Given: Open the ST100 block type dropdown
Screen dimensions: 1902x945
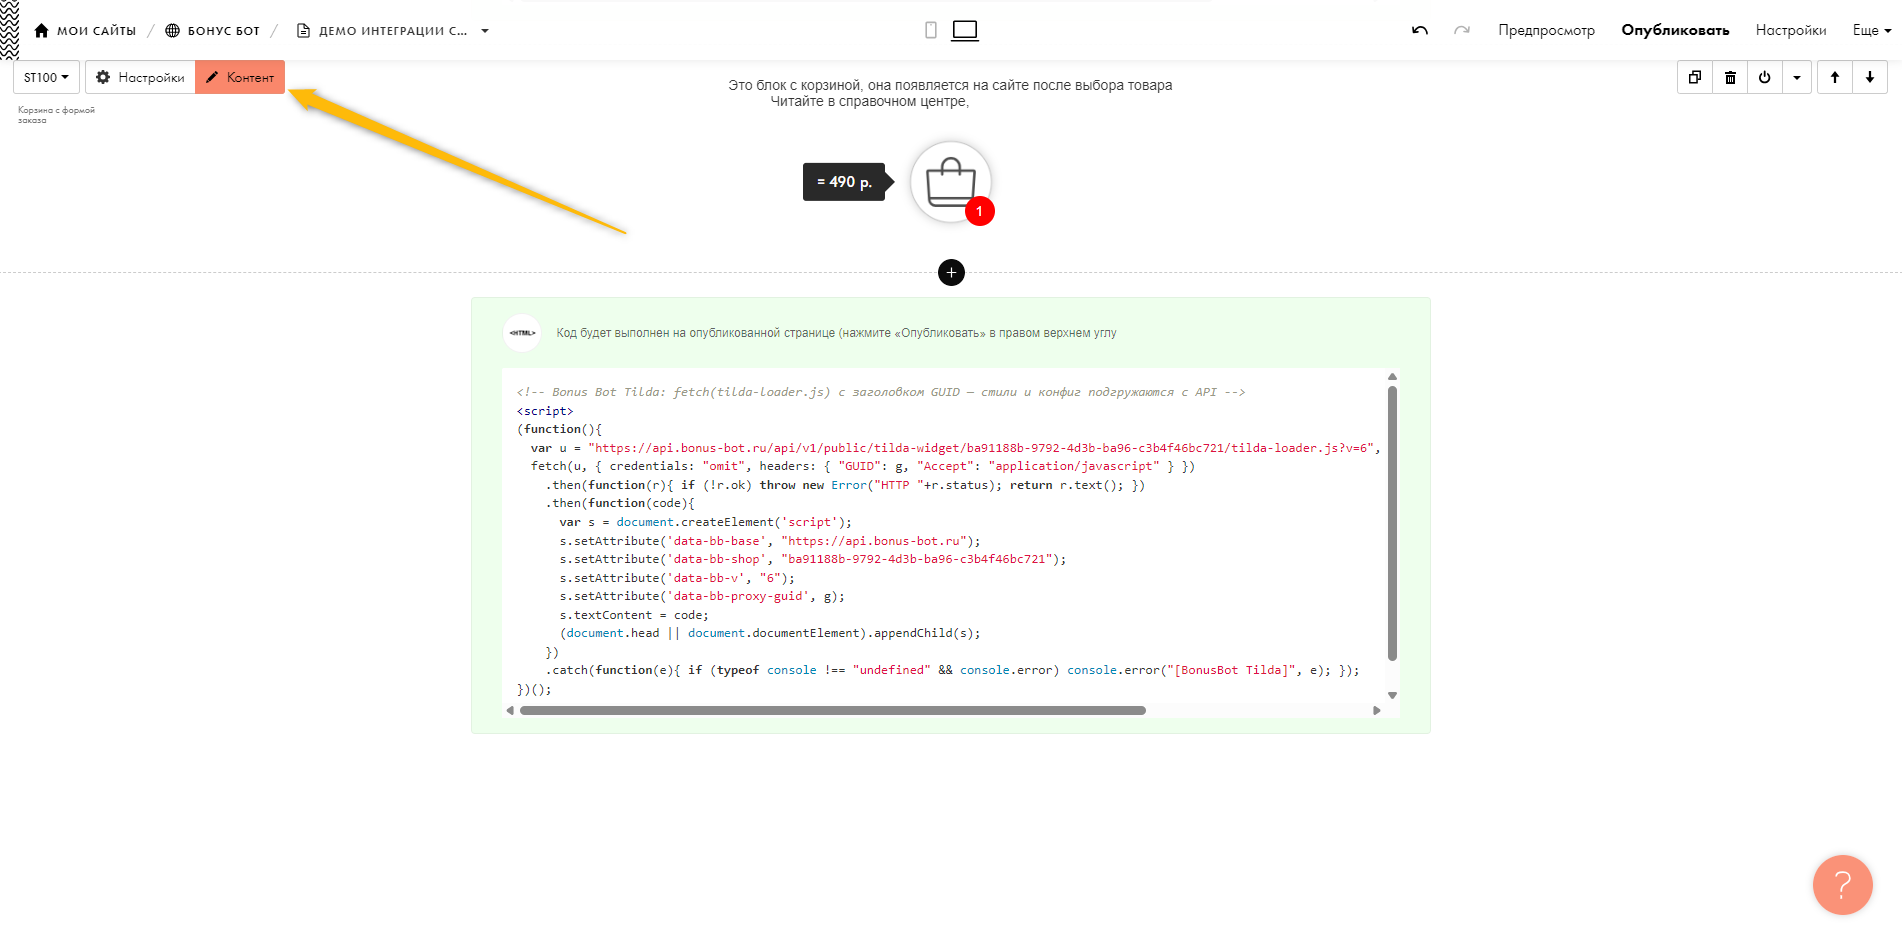Looking at the screenshot, I should tap(46, 77).
